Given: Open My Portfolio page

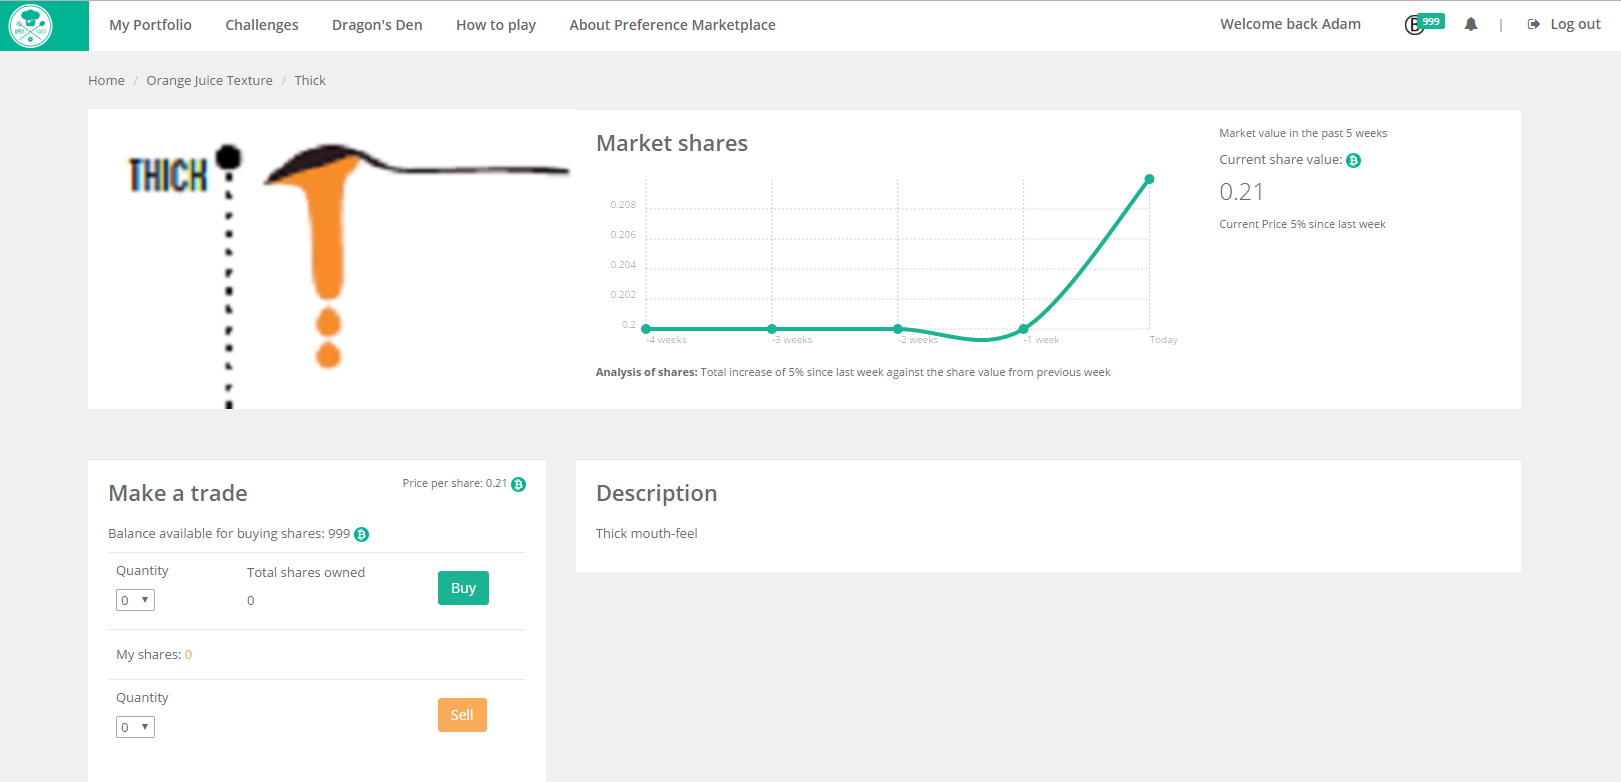Looking at the screenshot, I should coord(150,25).
